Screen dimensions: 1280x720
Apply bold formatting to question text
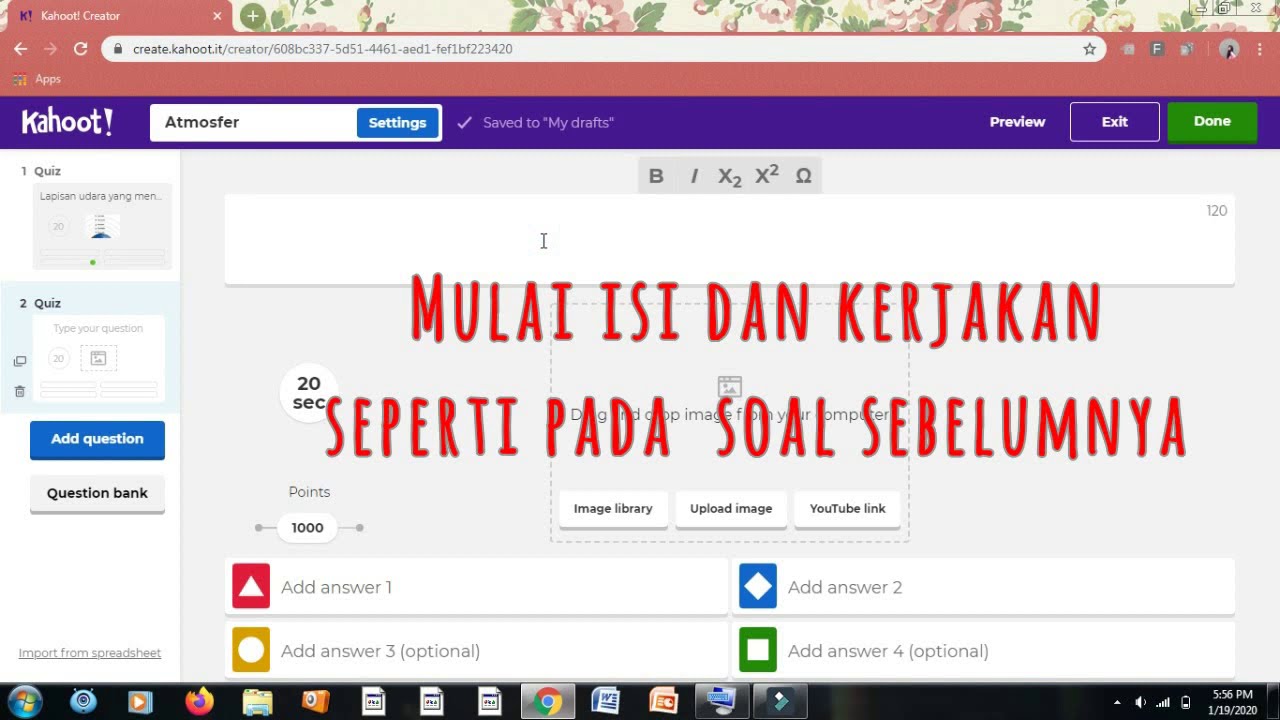point(656,176)
